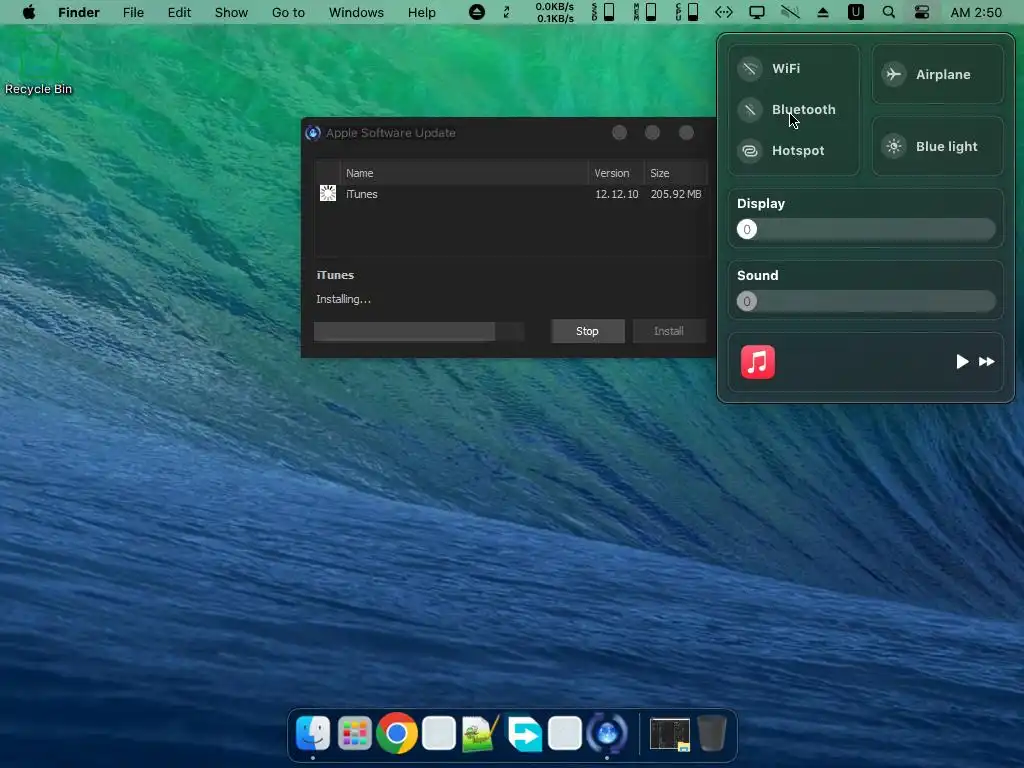Image resolution: width=1024 pixels, height=768 pixels.
Task: Skip forward to next track
Action: 986,362
